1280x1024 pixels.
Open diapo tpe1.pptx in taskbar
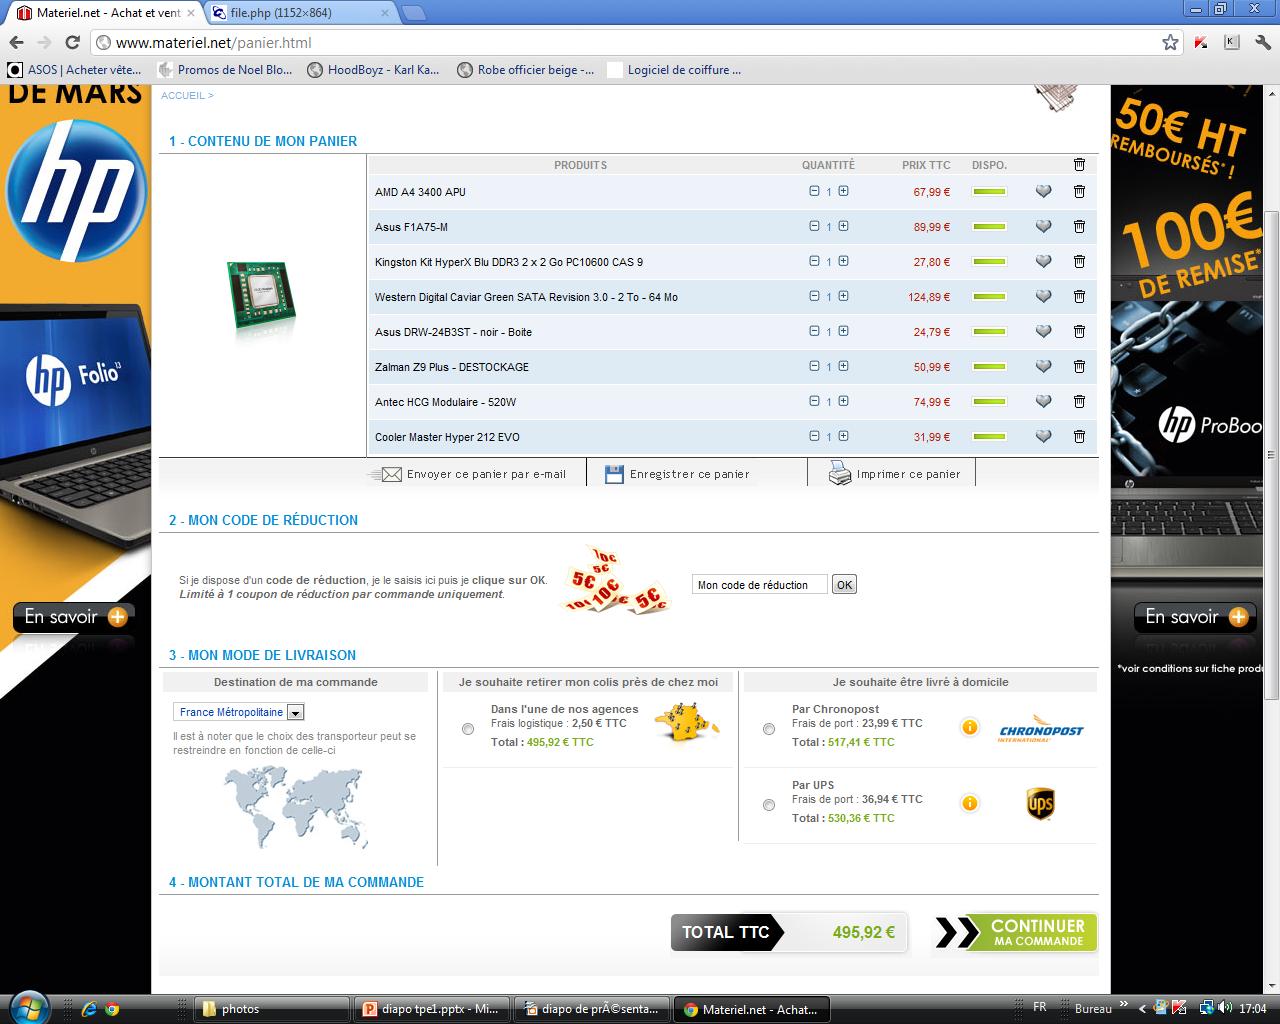(431, 1009)
